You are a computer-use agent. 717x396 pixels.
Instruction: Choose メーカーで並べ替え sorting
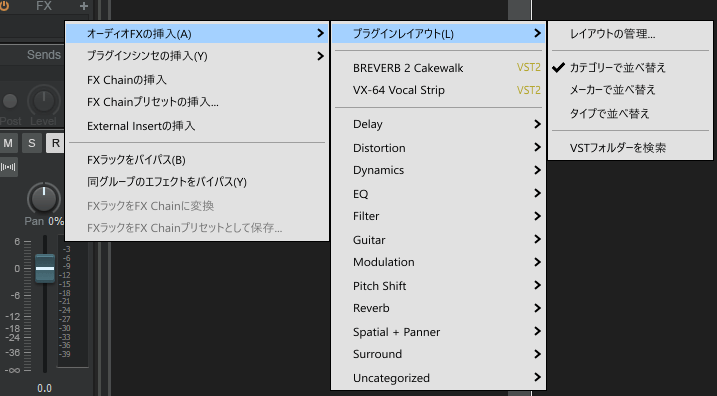coord(630,90)
